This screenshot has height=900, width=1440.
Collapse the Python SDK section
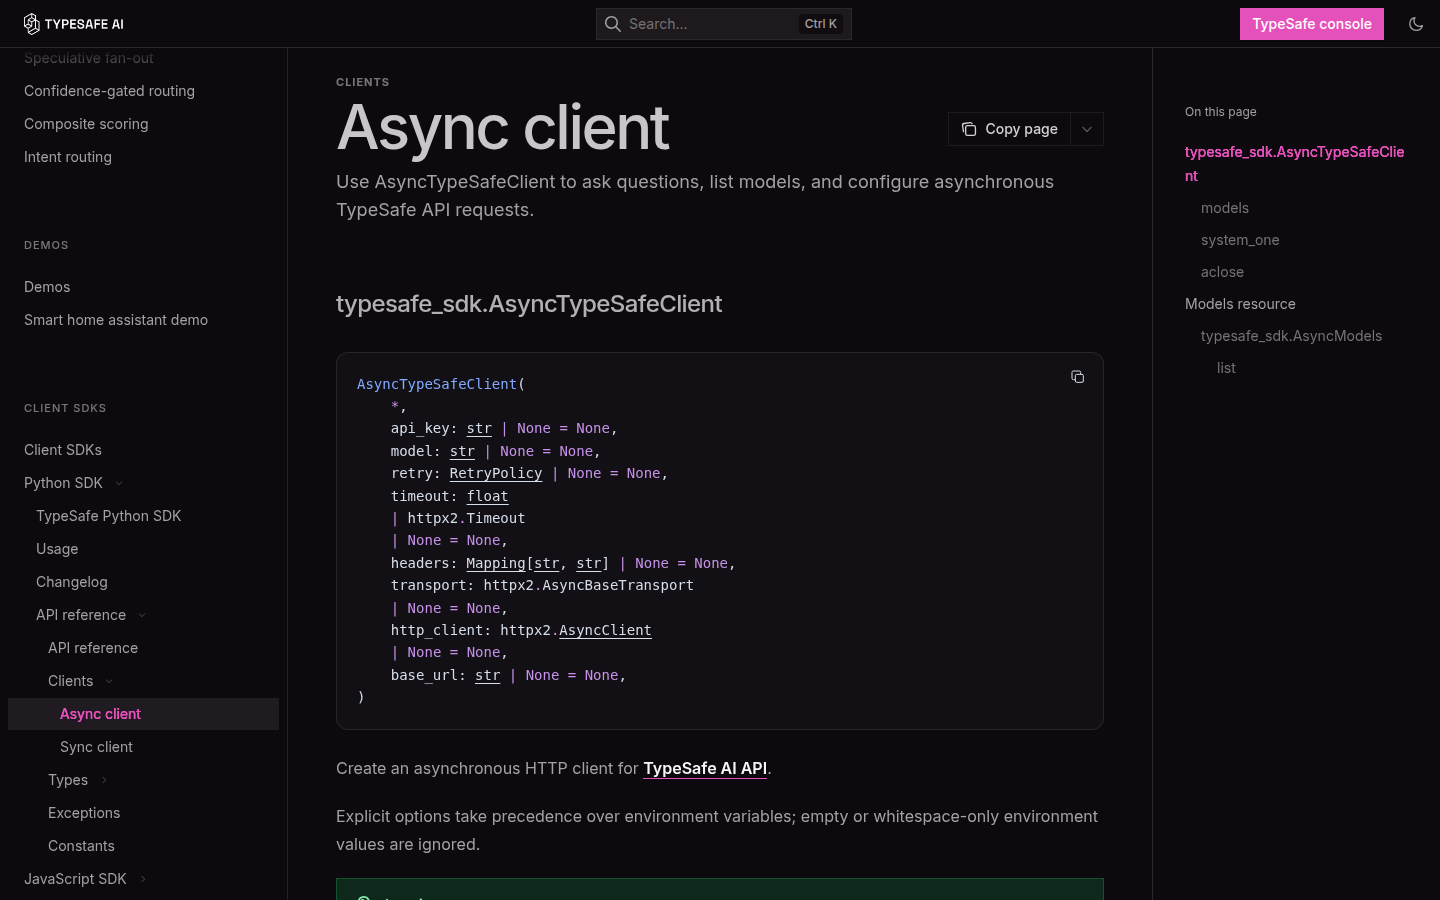point(119,483)
